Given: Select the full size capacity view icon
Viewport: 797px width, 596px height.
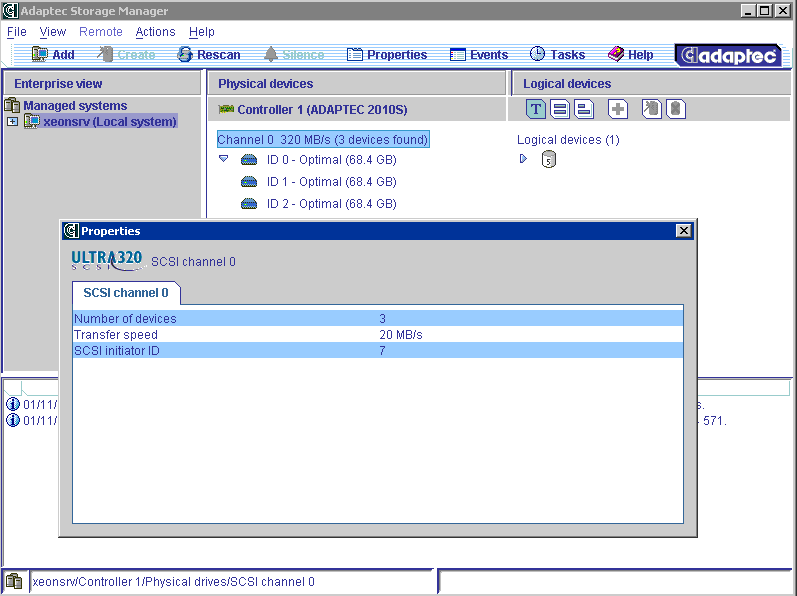Looking at the screenshot, I should (x=560, y=109).
